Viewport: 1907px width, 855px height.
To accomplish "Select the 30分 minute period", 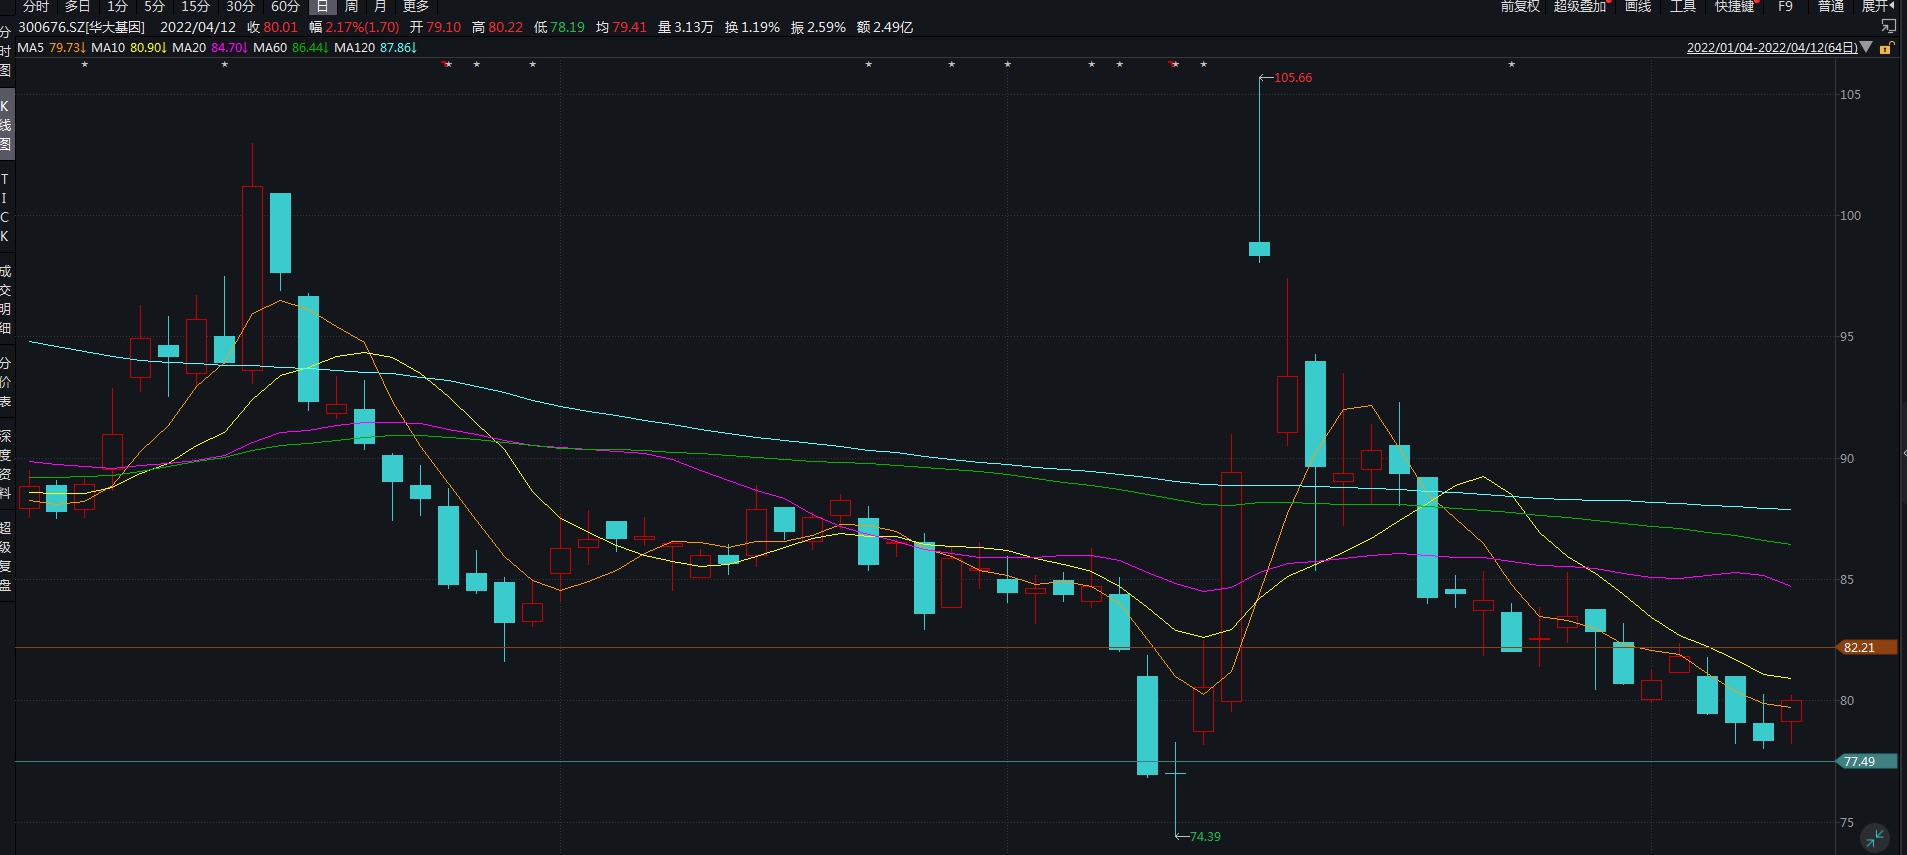I will [240, 6].
